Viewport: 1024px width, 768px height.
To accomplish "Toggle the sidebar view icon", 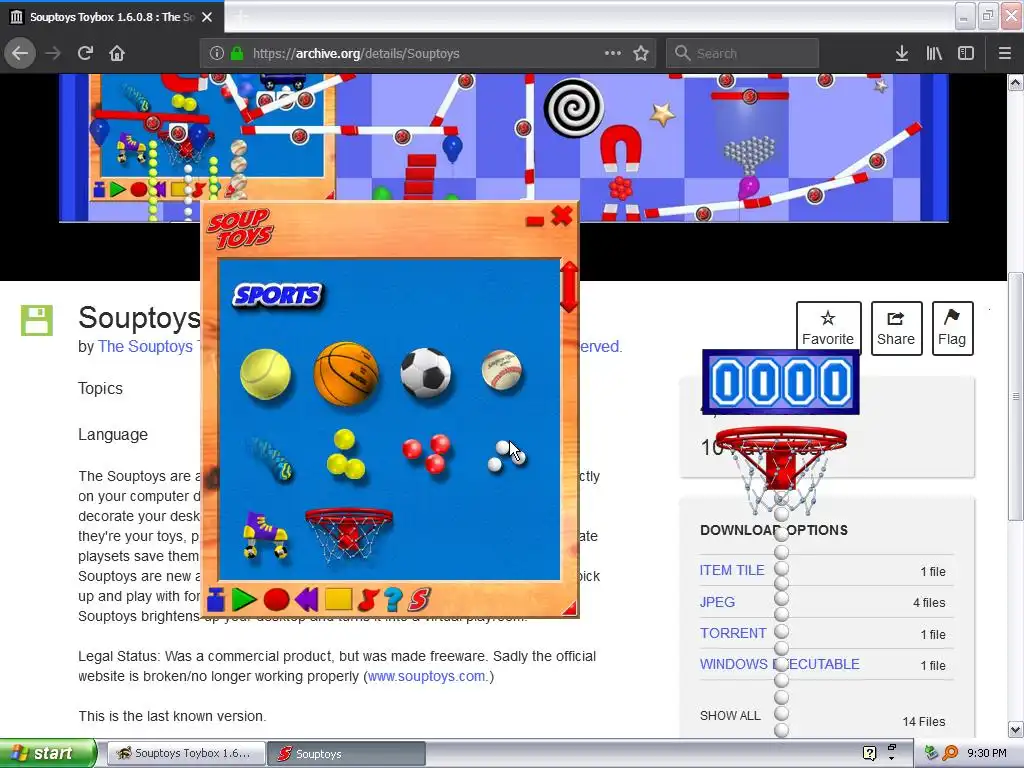I will 966,54.
